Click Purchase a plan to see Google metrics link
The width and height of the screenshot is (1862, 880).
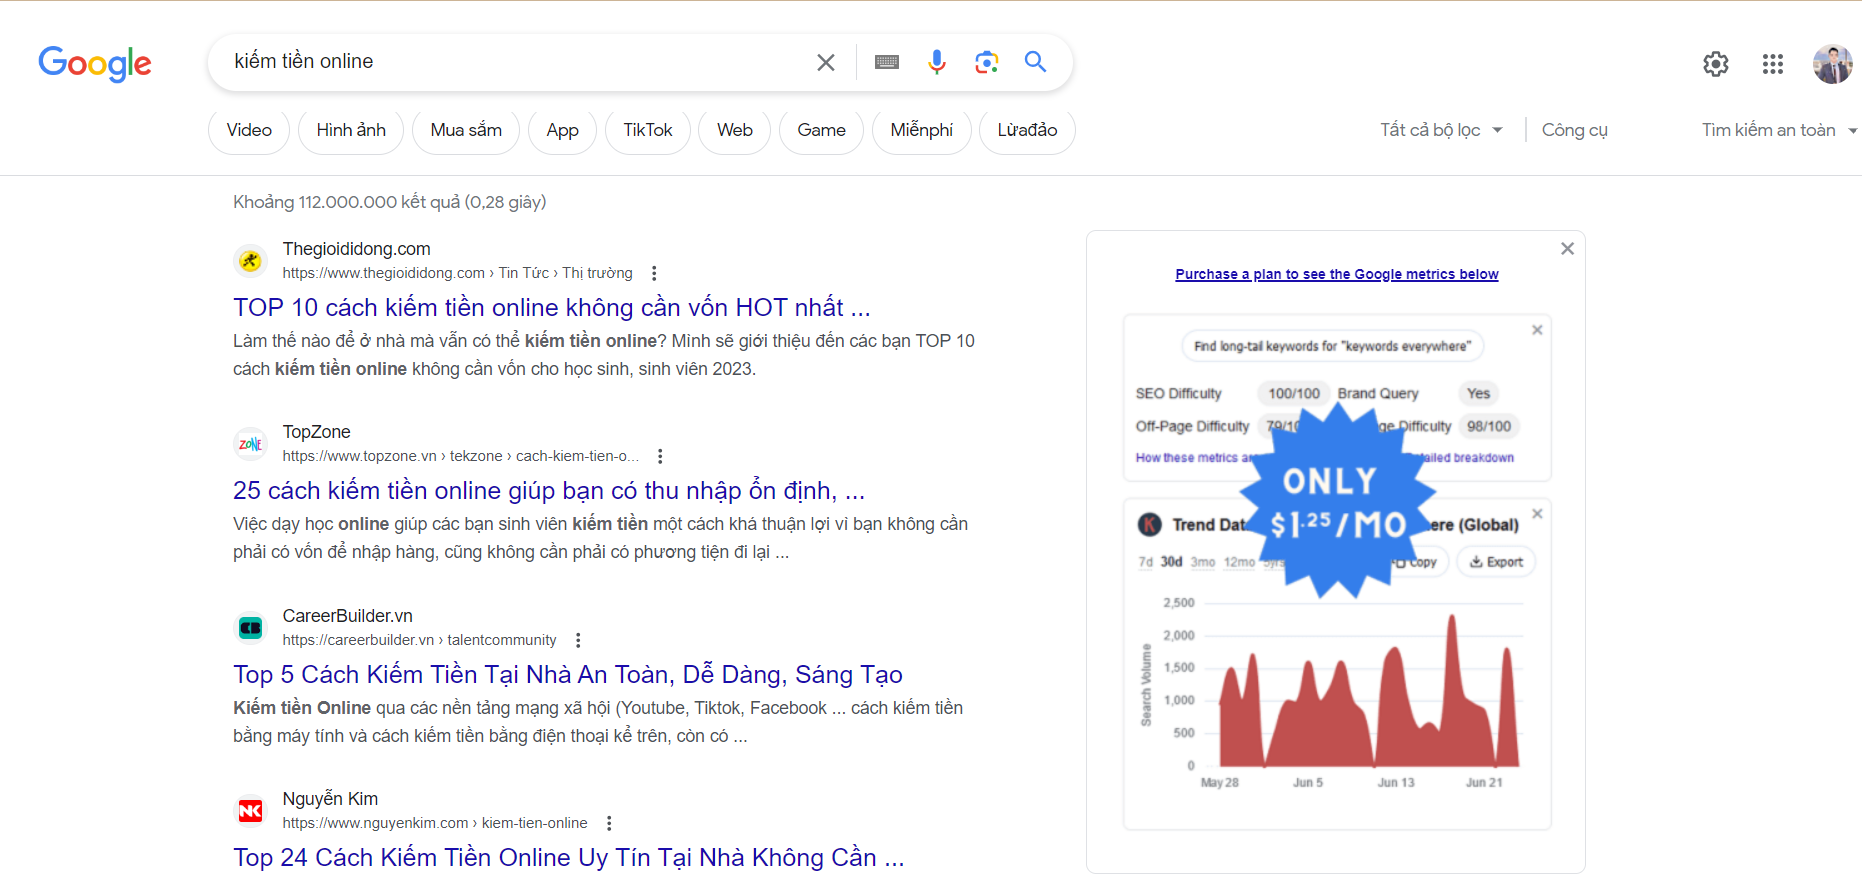[x=1337, y=274]
